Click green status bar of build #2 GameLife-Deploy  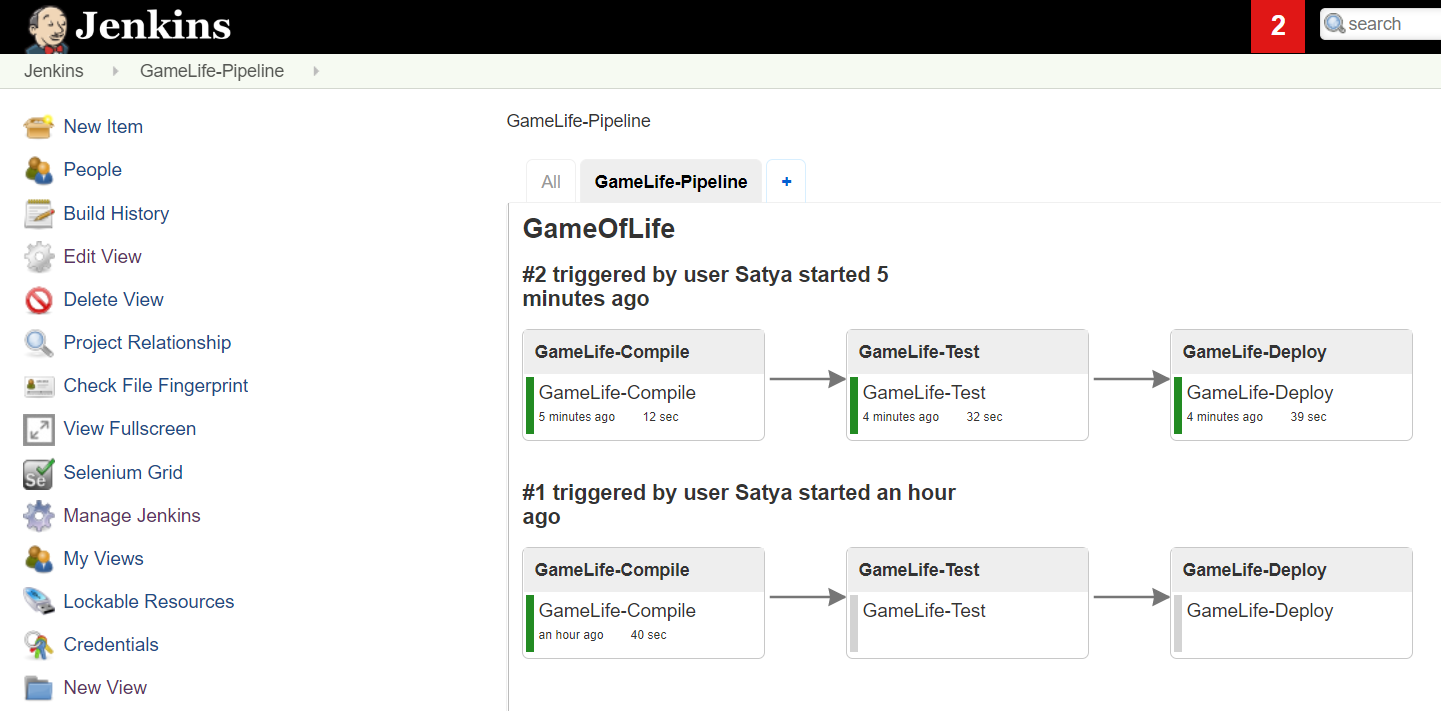(x=1178, y=405)
